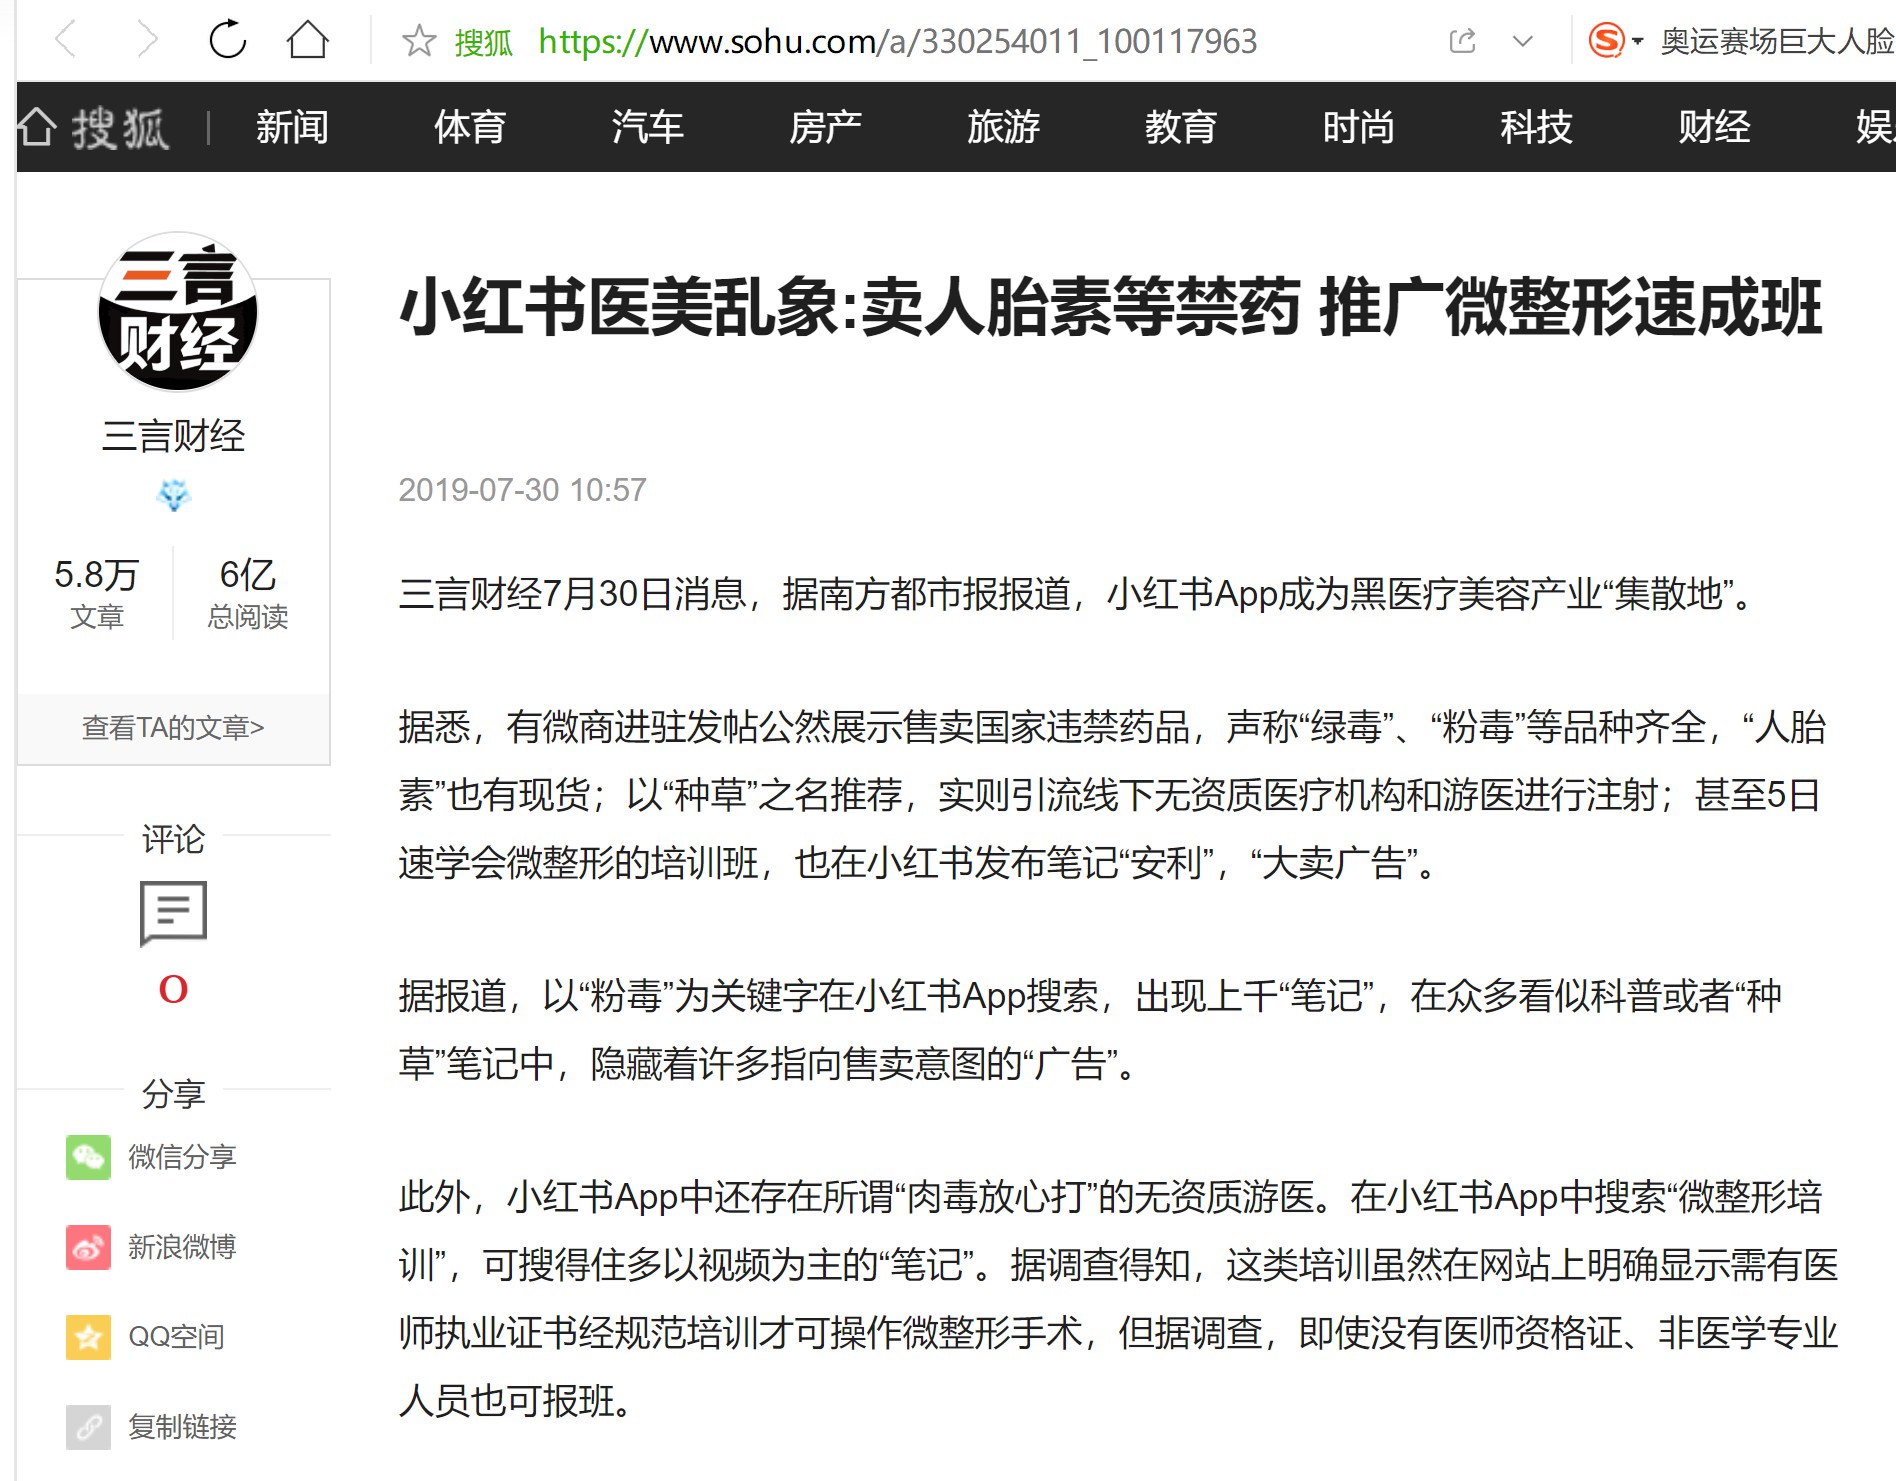Click the article headline 小红书医美乱象
Image resolution: width=1896 pixels, height=1481 pixels.
tap(1111, 307)
